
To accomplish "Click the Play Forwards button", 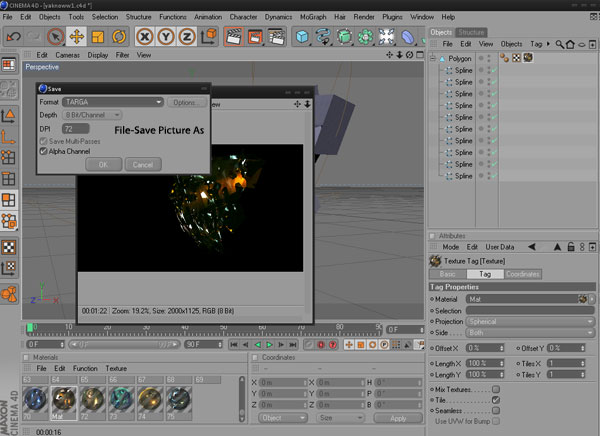I will pos(269,345).
